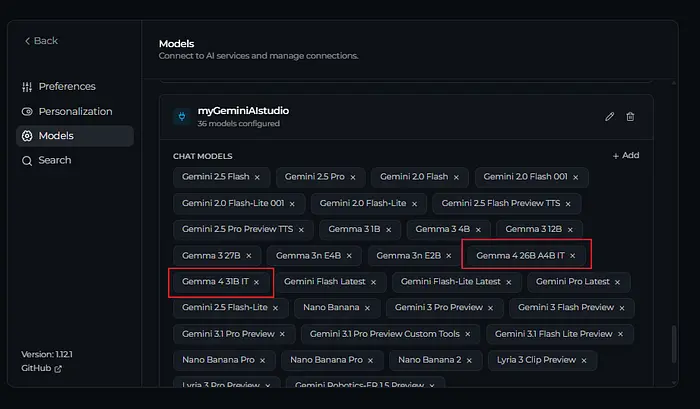
Task: Remove the Gemma 3 27B chip
Action: tap(249, 256)
